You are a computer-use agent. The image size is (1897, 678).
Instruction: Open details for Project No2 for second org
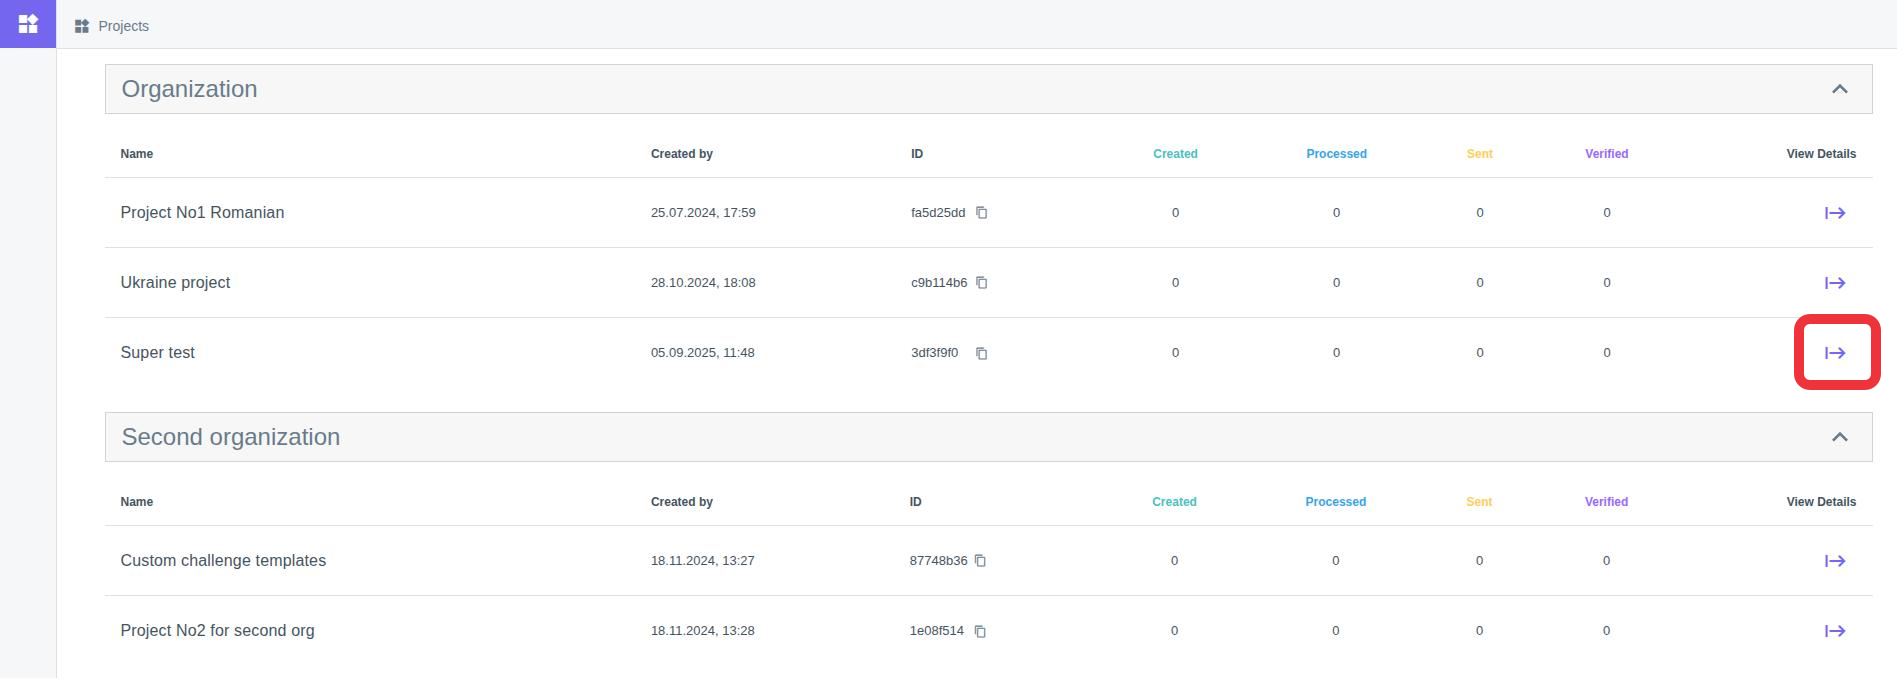tap(1834, 631)
